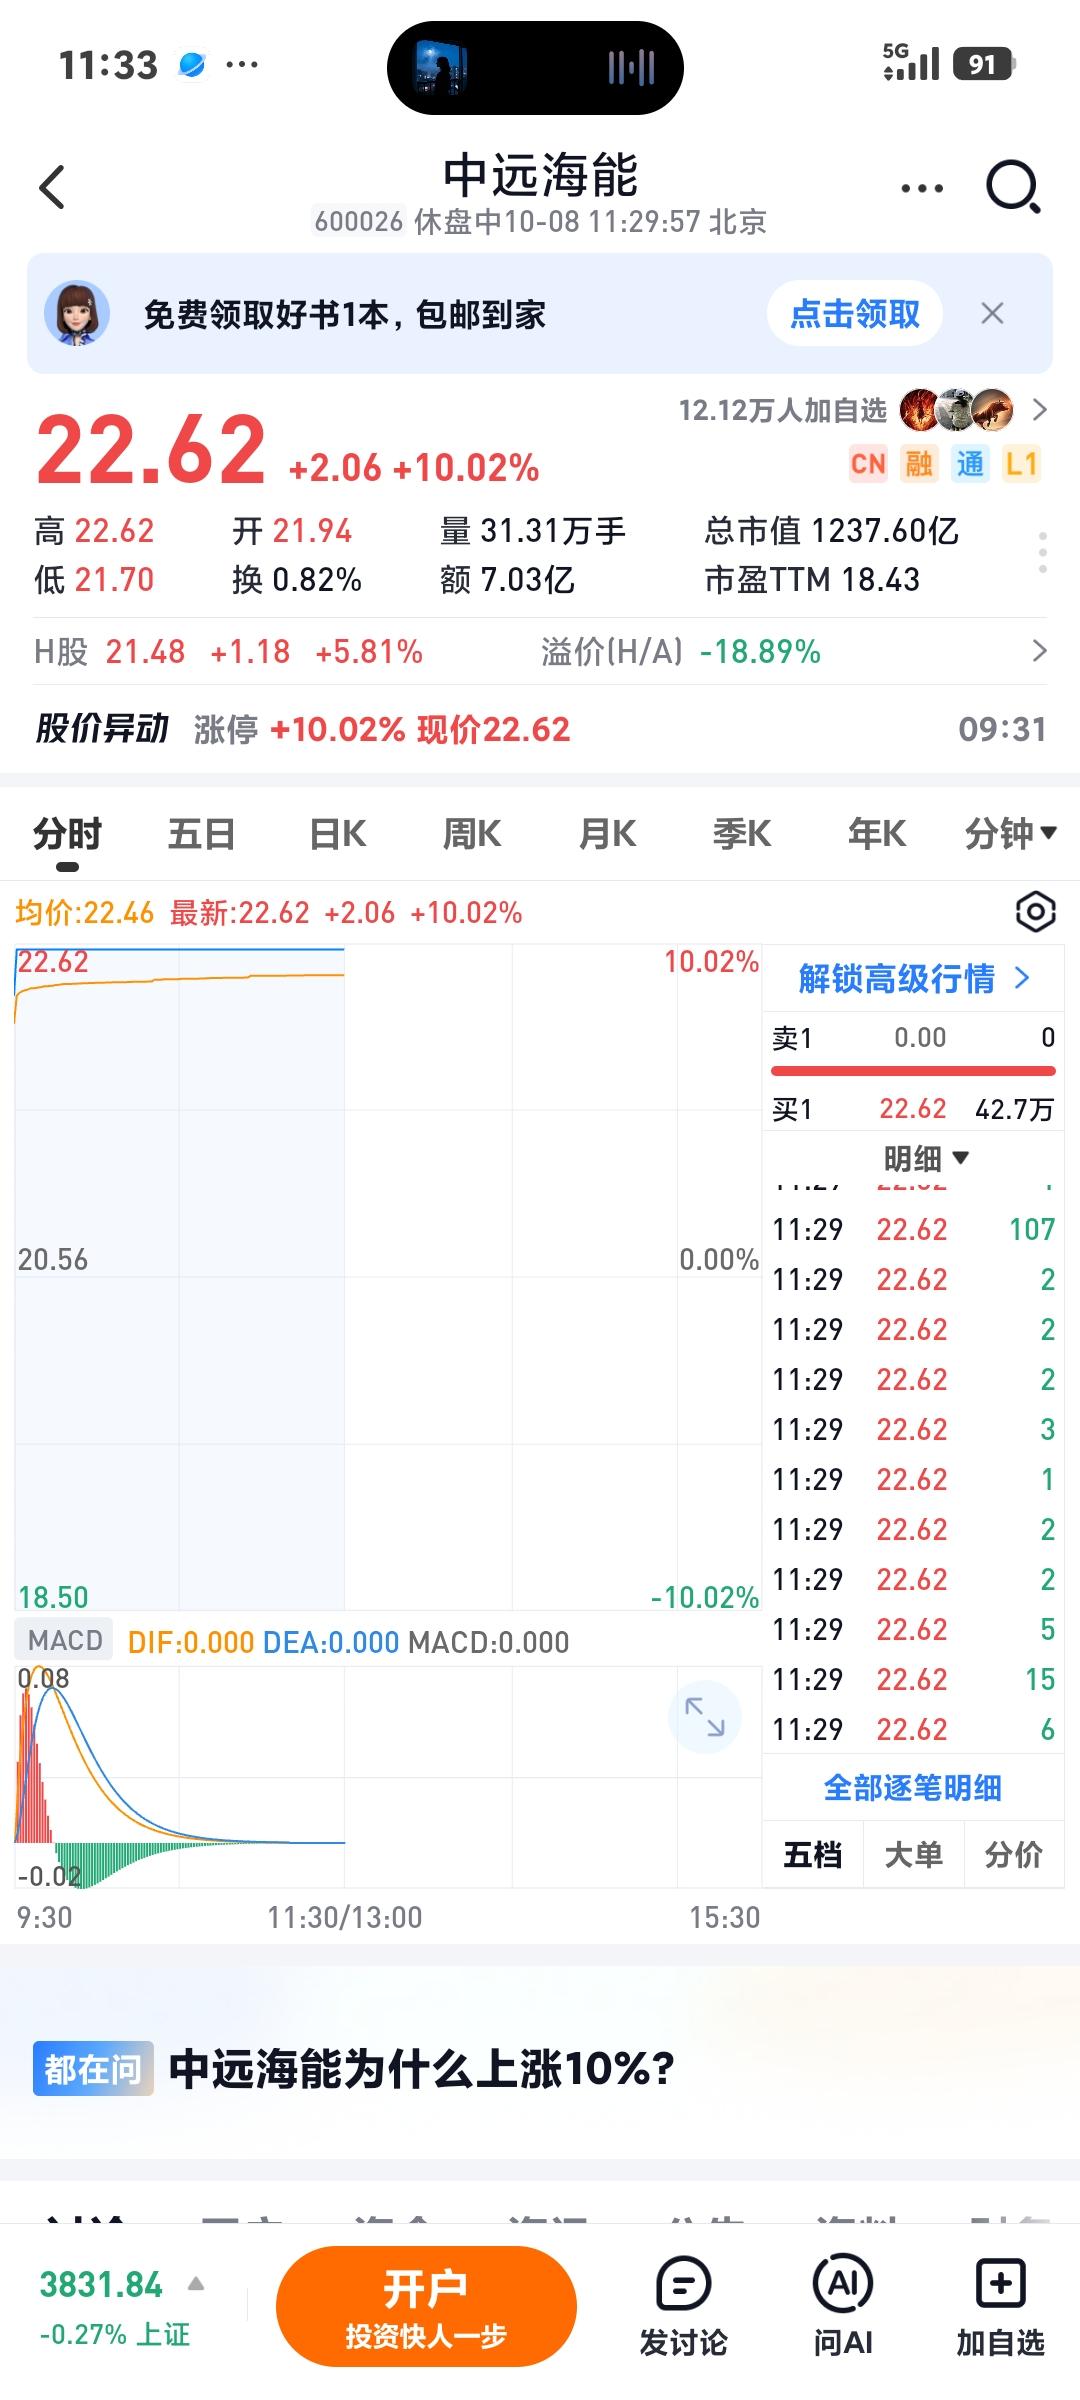
Task: Tap the back arrow icon
Action: [x=52, y=187]
